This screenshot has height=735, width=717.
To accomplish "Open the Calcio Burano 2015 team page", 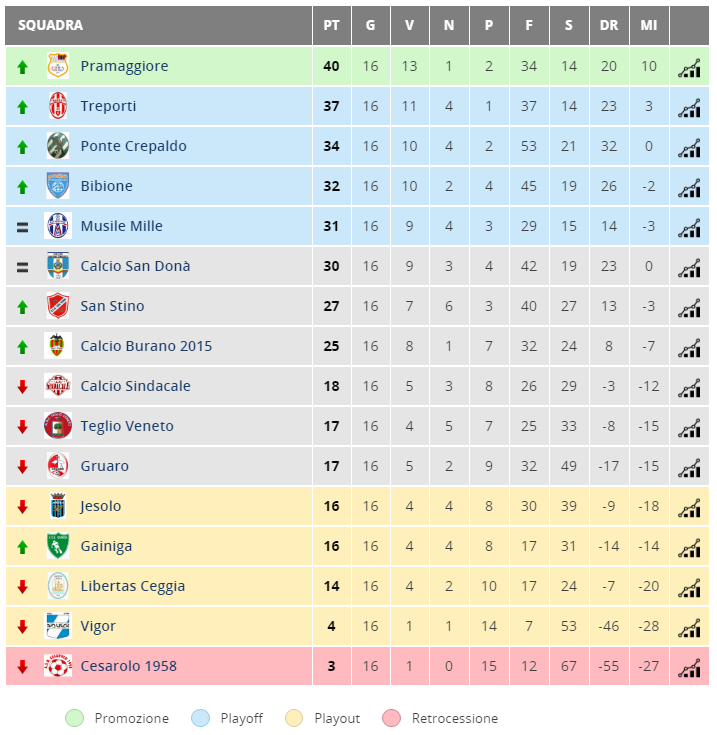I will click(x=146, y=346).
